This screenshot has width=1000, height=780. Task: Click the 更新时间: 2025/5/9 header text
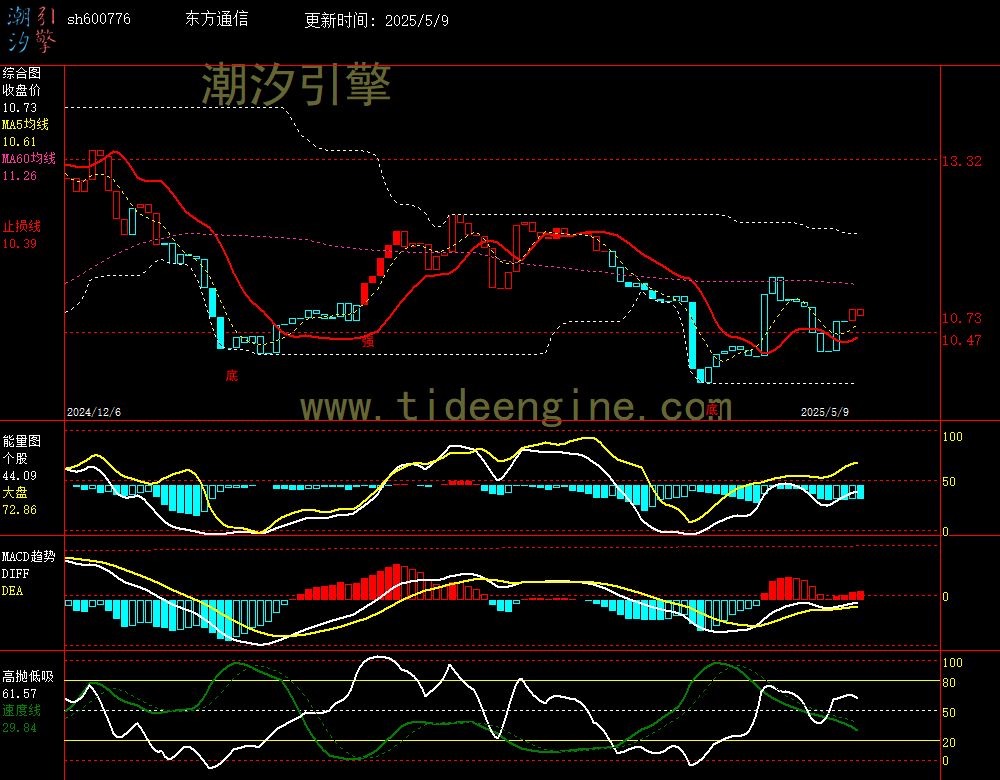pos(376,20)
